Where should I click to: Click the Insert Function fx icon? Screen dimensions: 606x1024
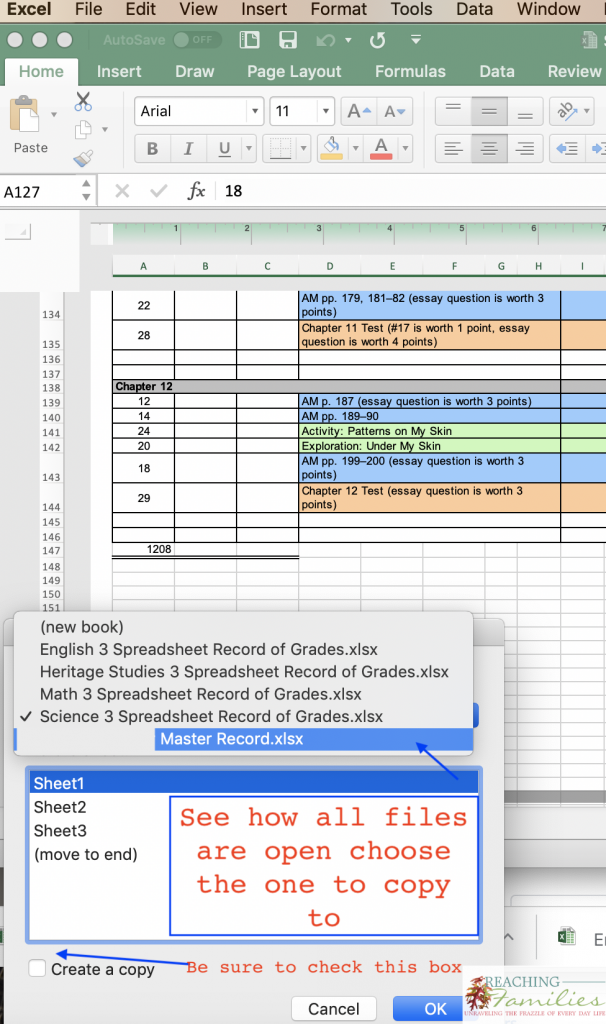pyautogui.click(x=196, y=191)
